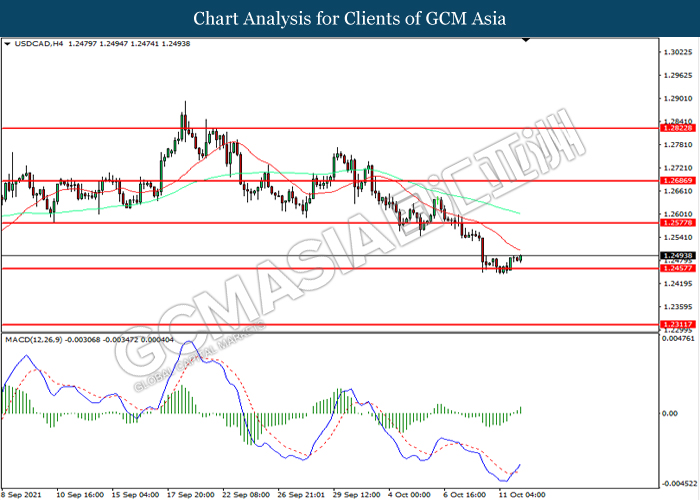Screen dimensions: 700x500
Task: Click the Chart Analysis for Clients header title
Action: coord(350,19)
